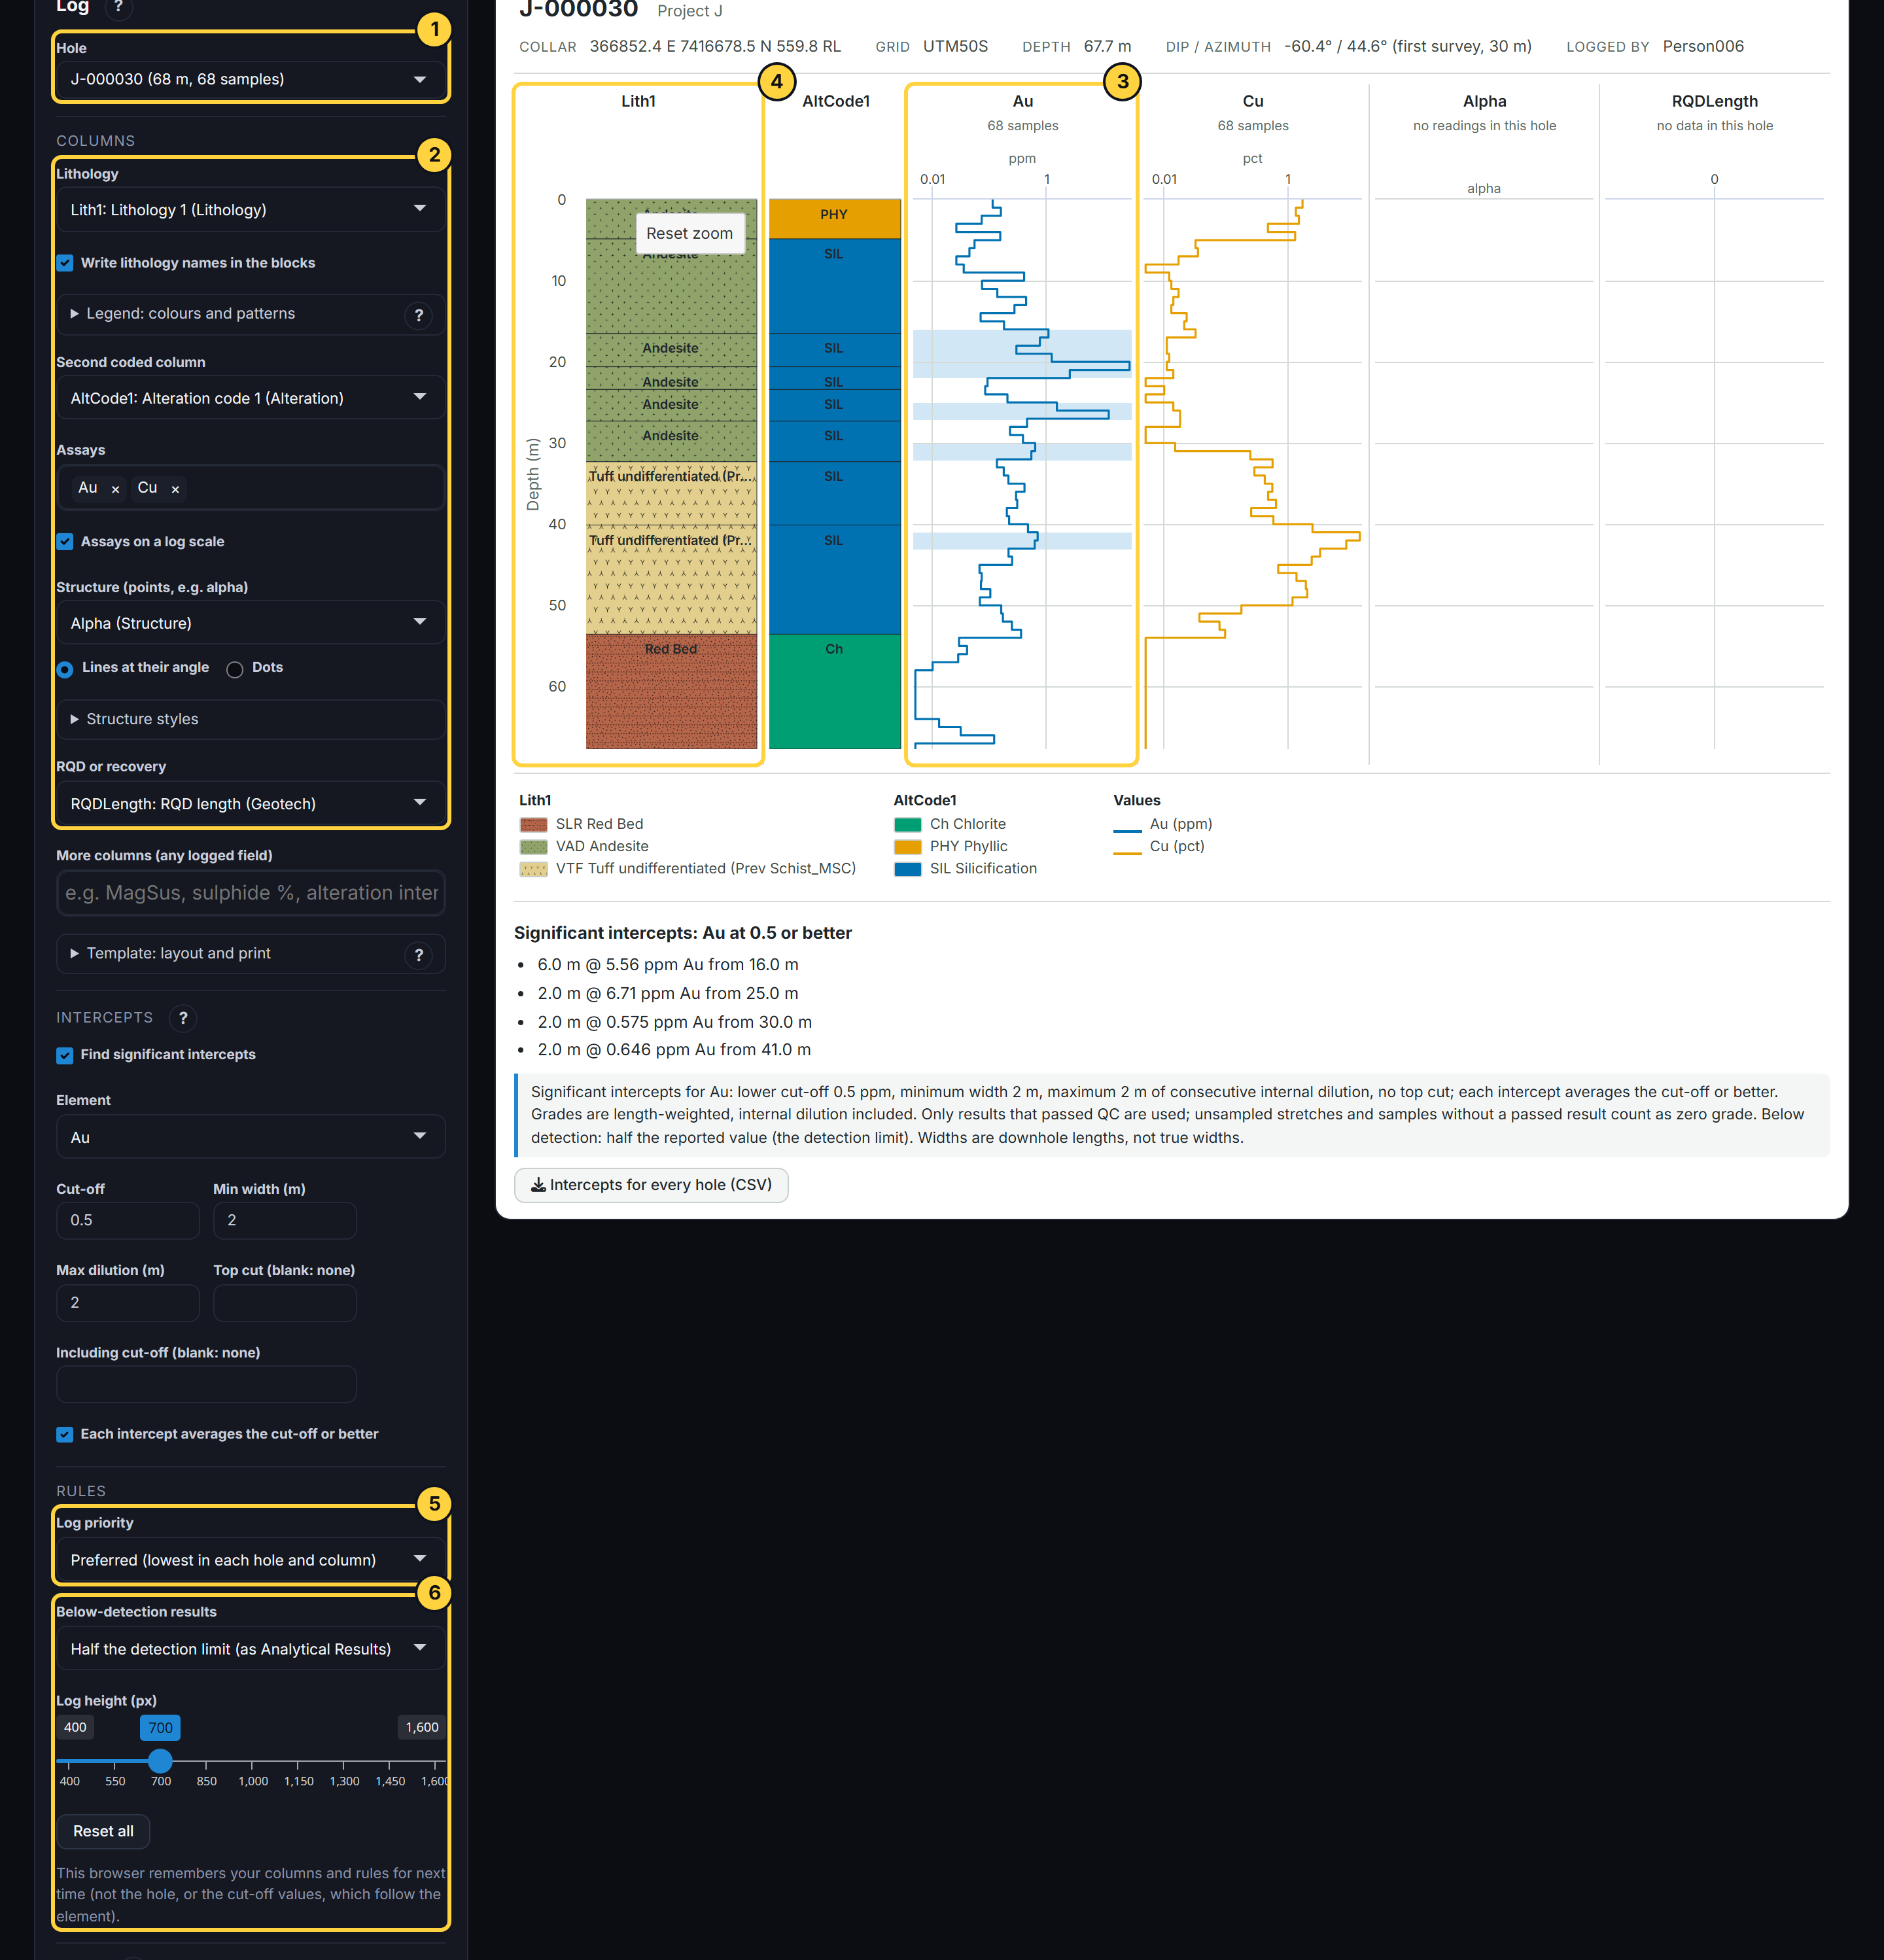The image size is (1884, 1960).
Task: Select Dots radio option
Action: 235,669
